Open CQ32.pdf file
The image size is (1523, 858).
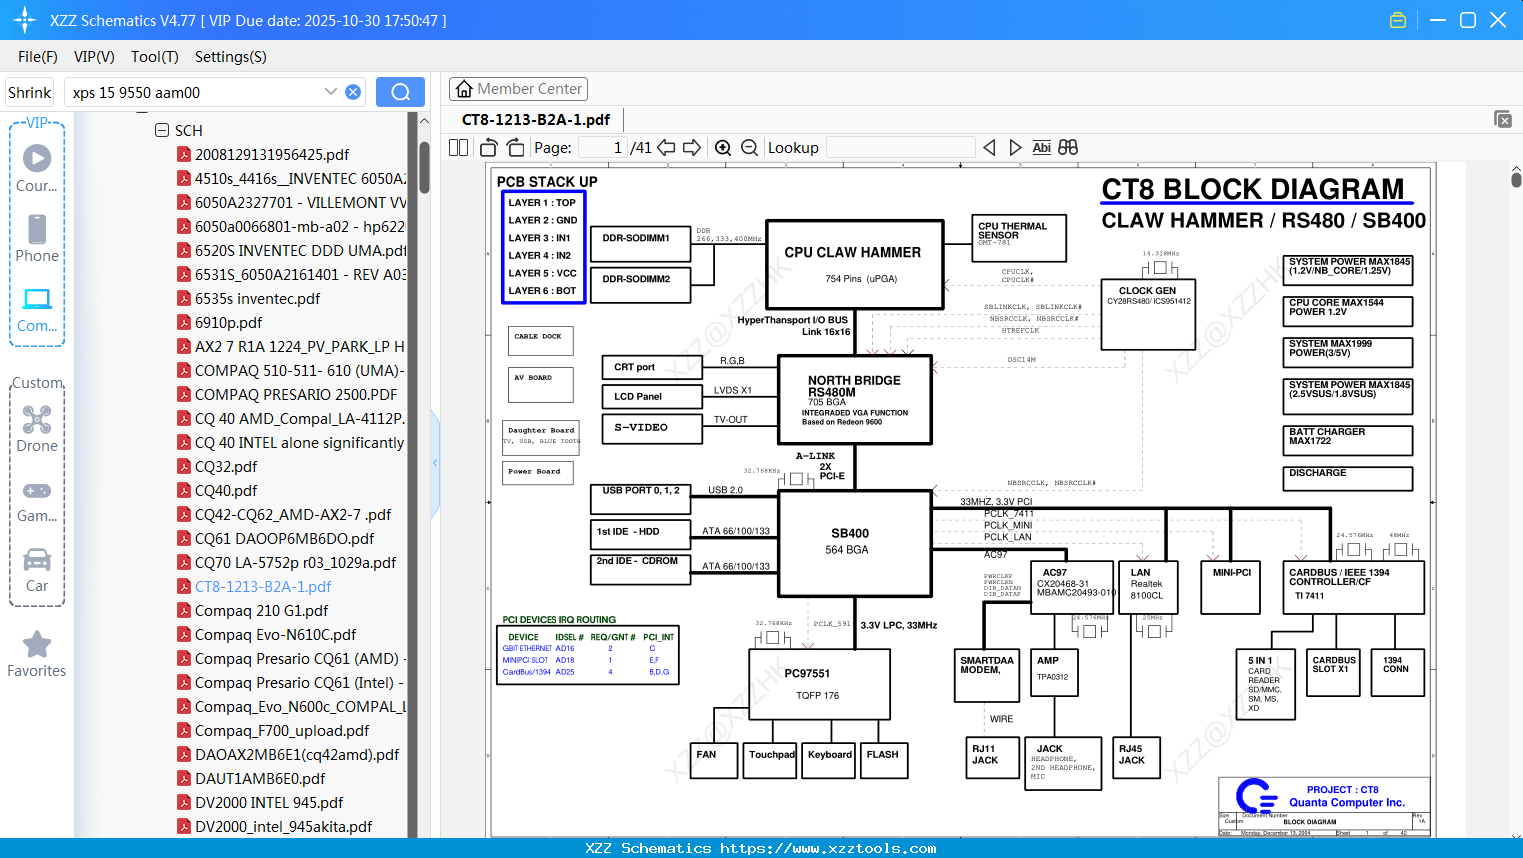pyautogui.click(x=225, y=467)
